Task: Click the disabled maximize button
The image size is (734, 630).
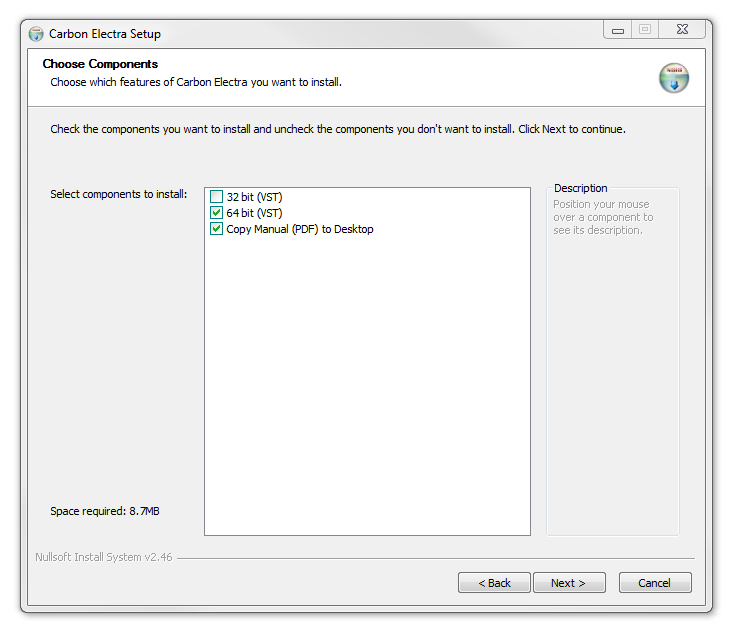Action: (x=645, y=30)
